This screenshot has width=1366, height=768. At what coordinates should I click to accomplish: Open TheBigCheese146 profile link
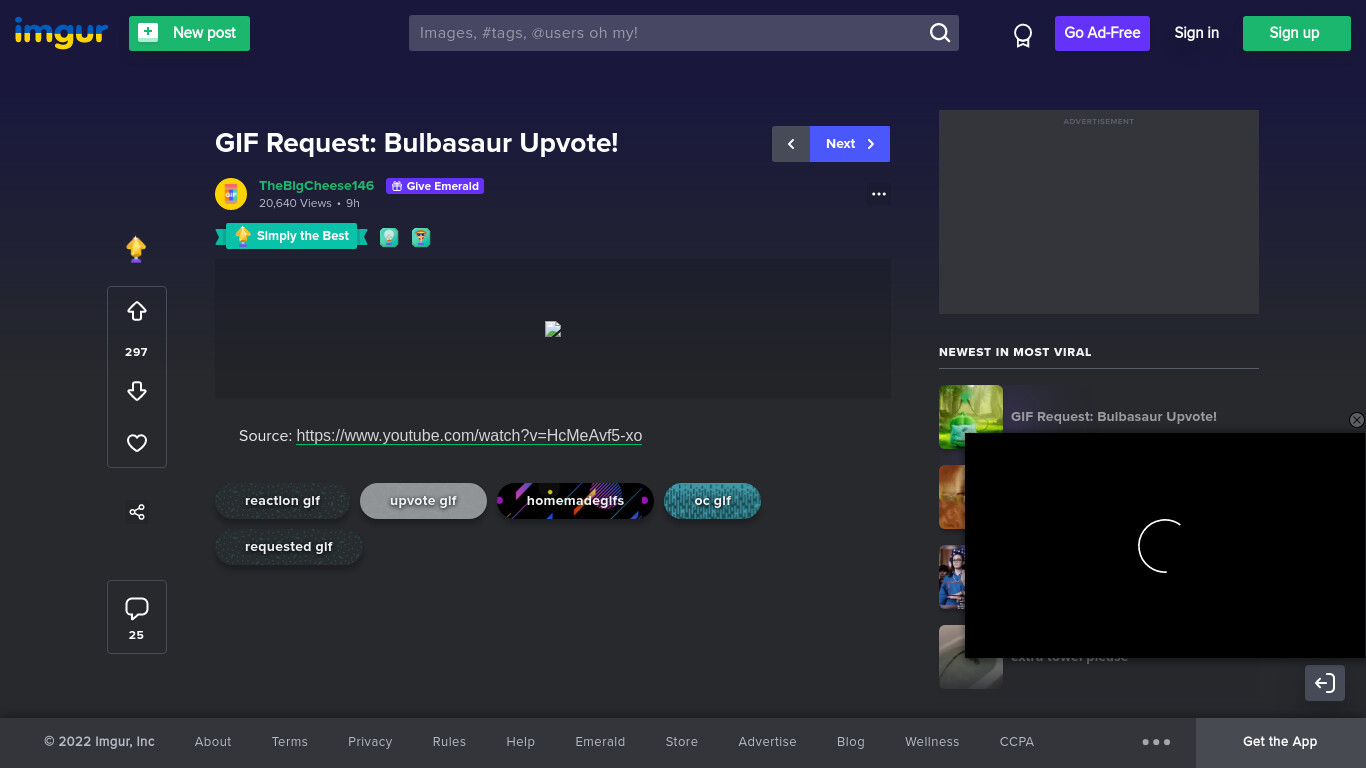pos(316,186)
